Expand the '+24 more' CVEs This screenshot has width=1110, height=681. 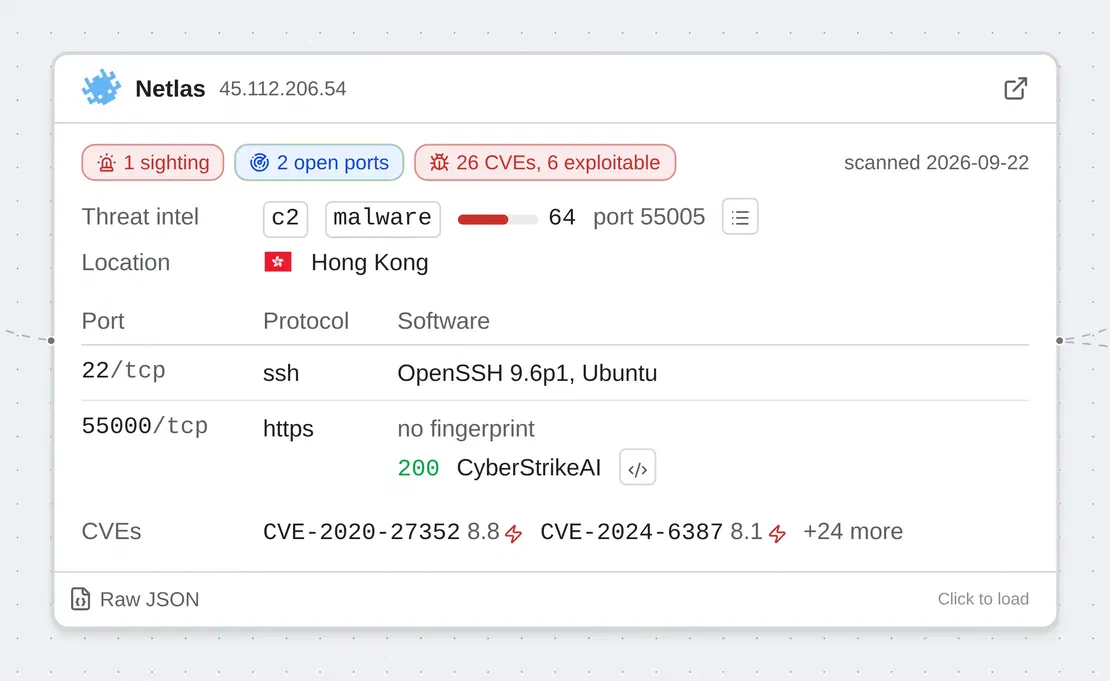tap(853, 532)
